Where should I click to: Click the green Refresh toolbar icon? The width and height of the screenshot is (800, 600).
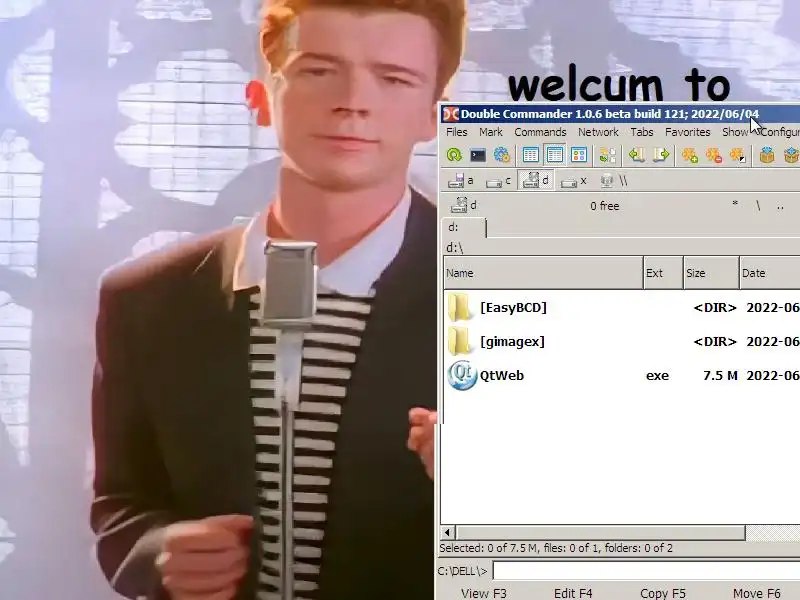[454, 155]
